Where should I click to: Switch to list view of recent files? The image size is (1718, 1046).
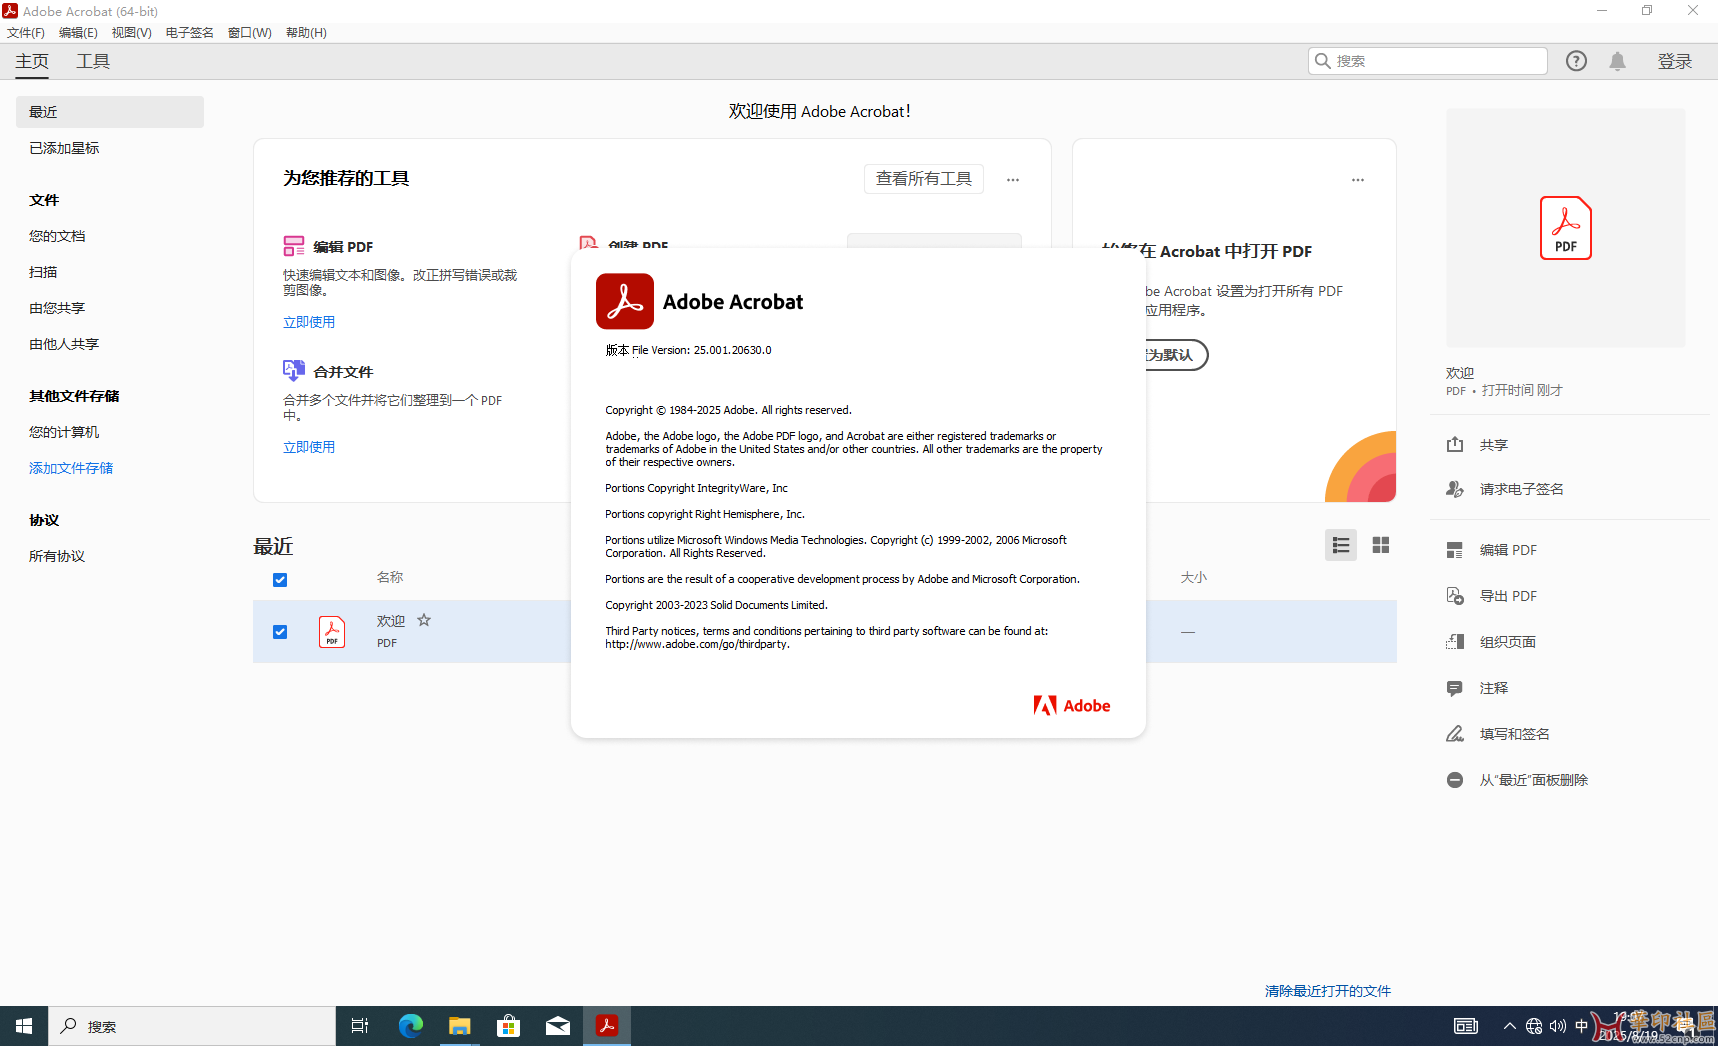coord(1340,545)
